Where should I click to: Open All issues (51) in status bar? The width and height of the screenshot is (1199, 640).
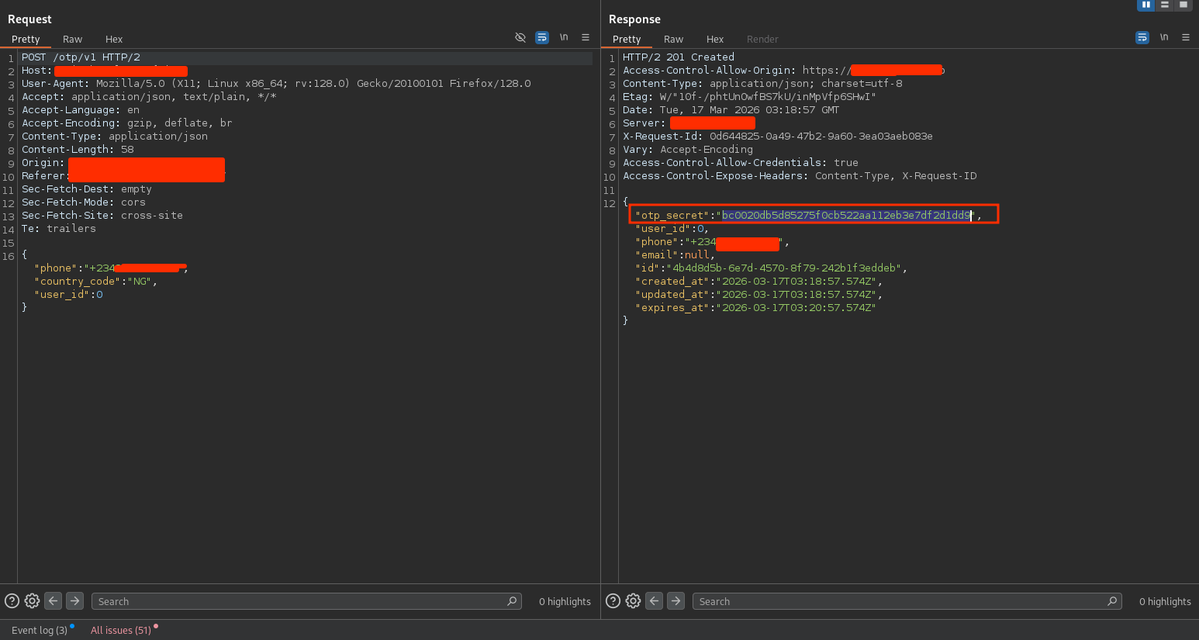[x=123, y=630]
